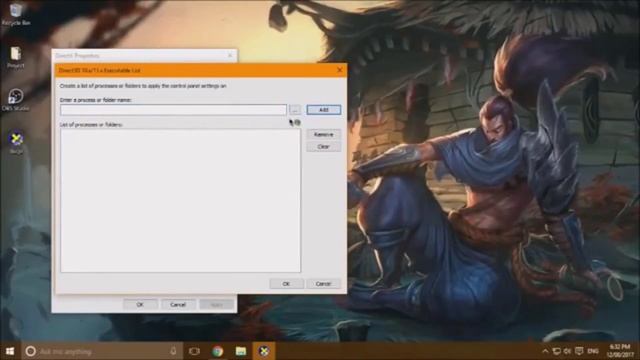Open File Explorer from the taskbar

(241, 351)
